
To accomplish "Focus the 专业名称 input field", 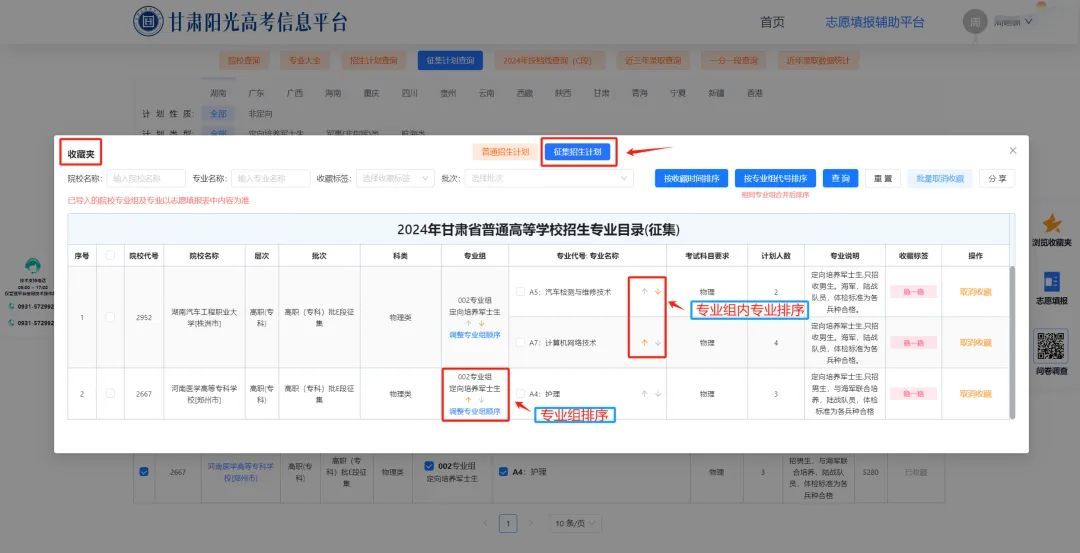I will (270, 178).
